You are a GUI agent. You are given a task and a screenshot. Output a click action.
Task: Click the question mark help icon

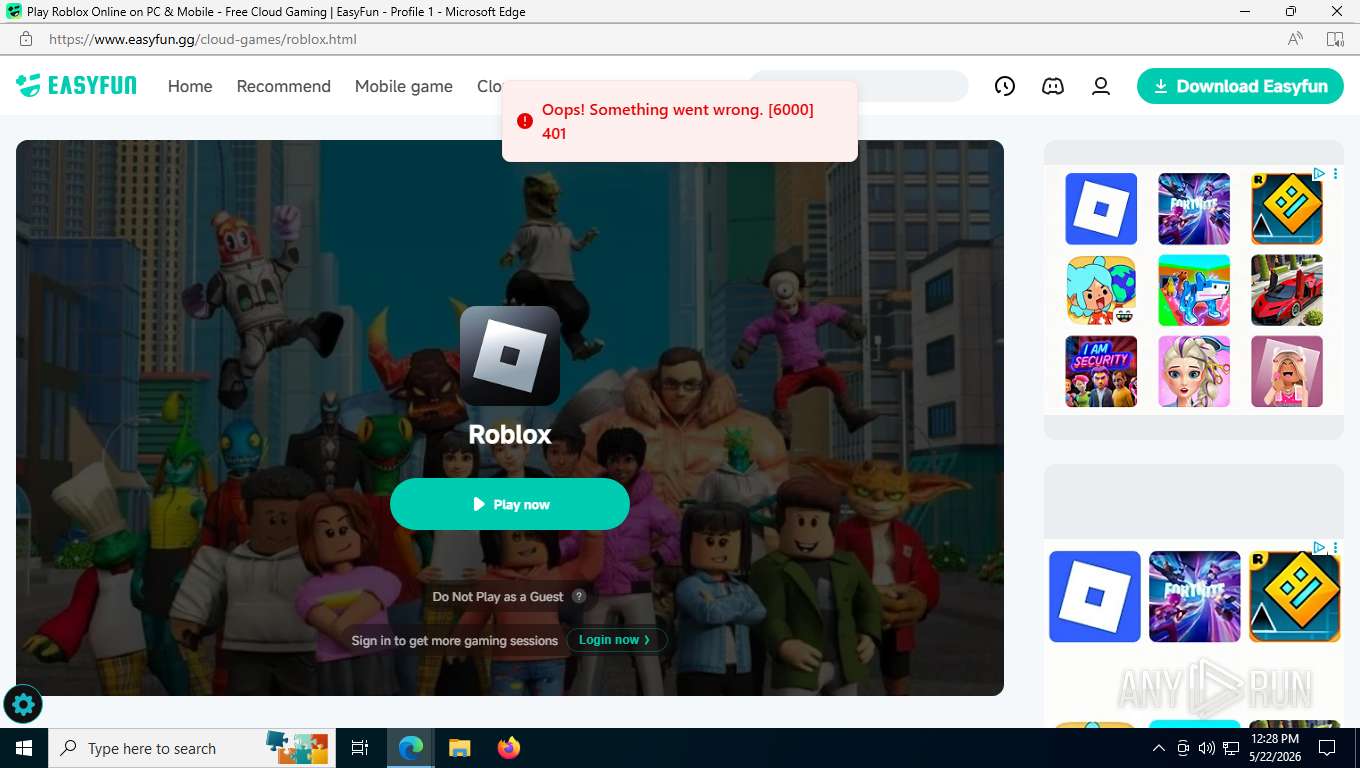click(579, 596)
